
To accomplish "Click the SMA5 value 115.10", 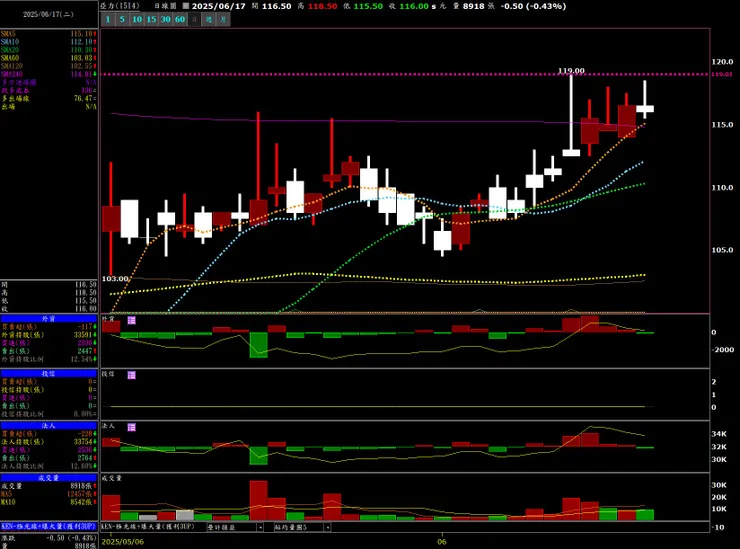I will pyautogui.click(x=82, y=34).
